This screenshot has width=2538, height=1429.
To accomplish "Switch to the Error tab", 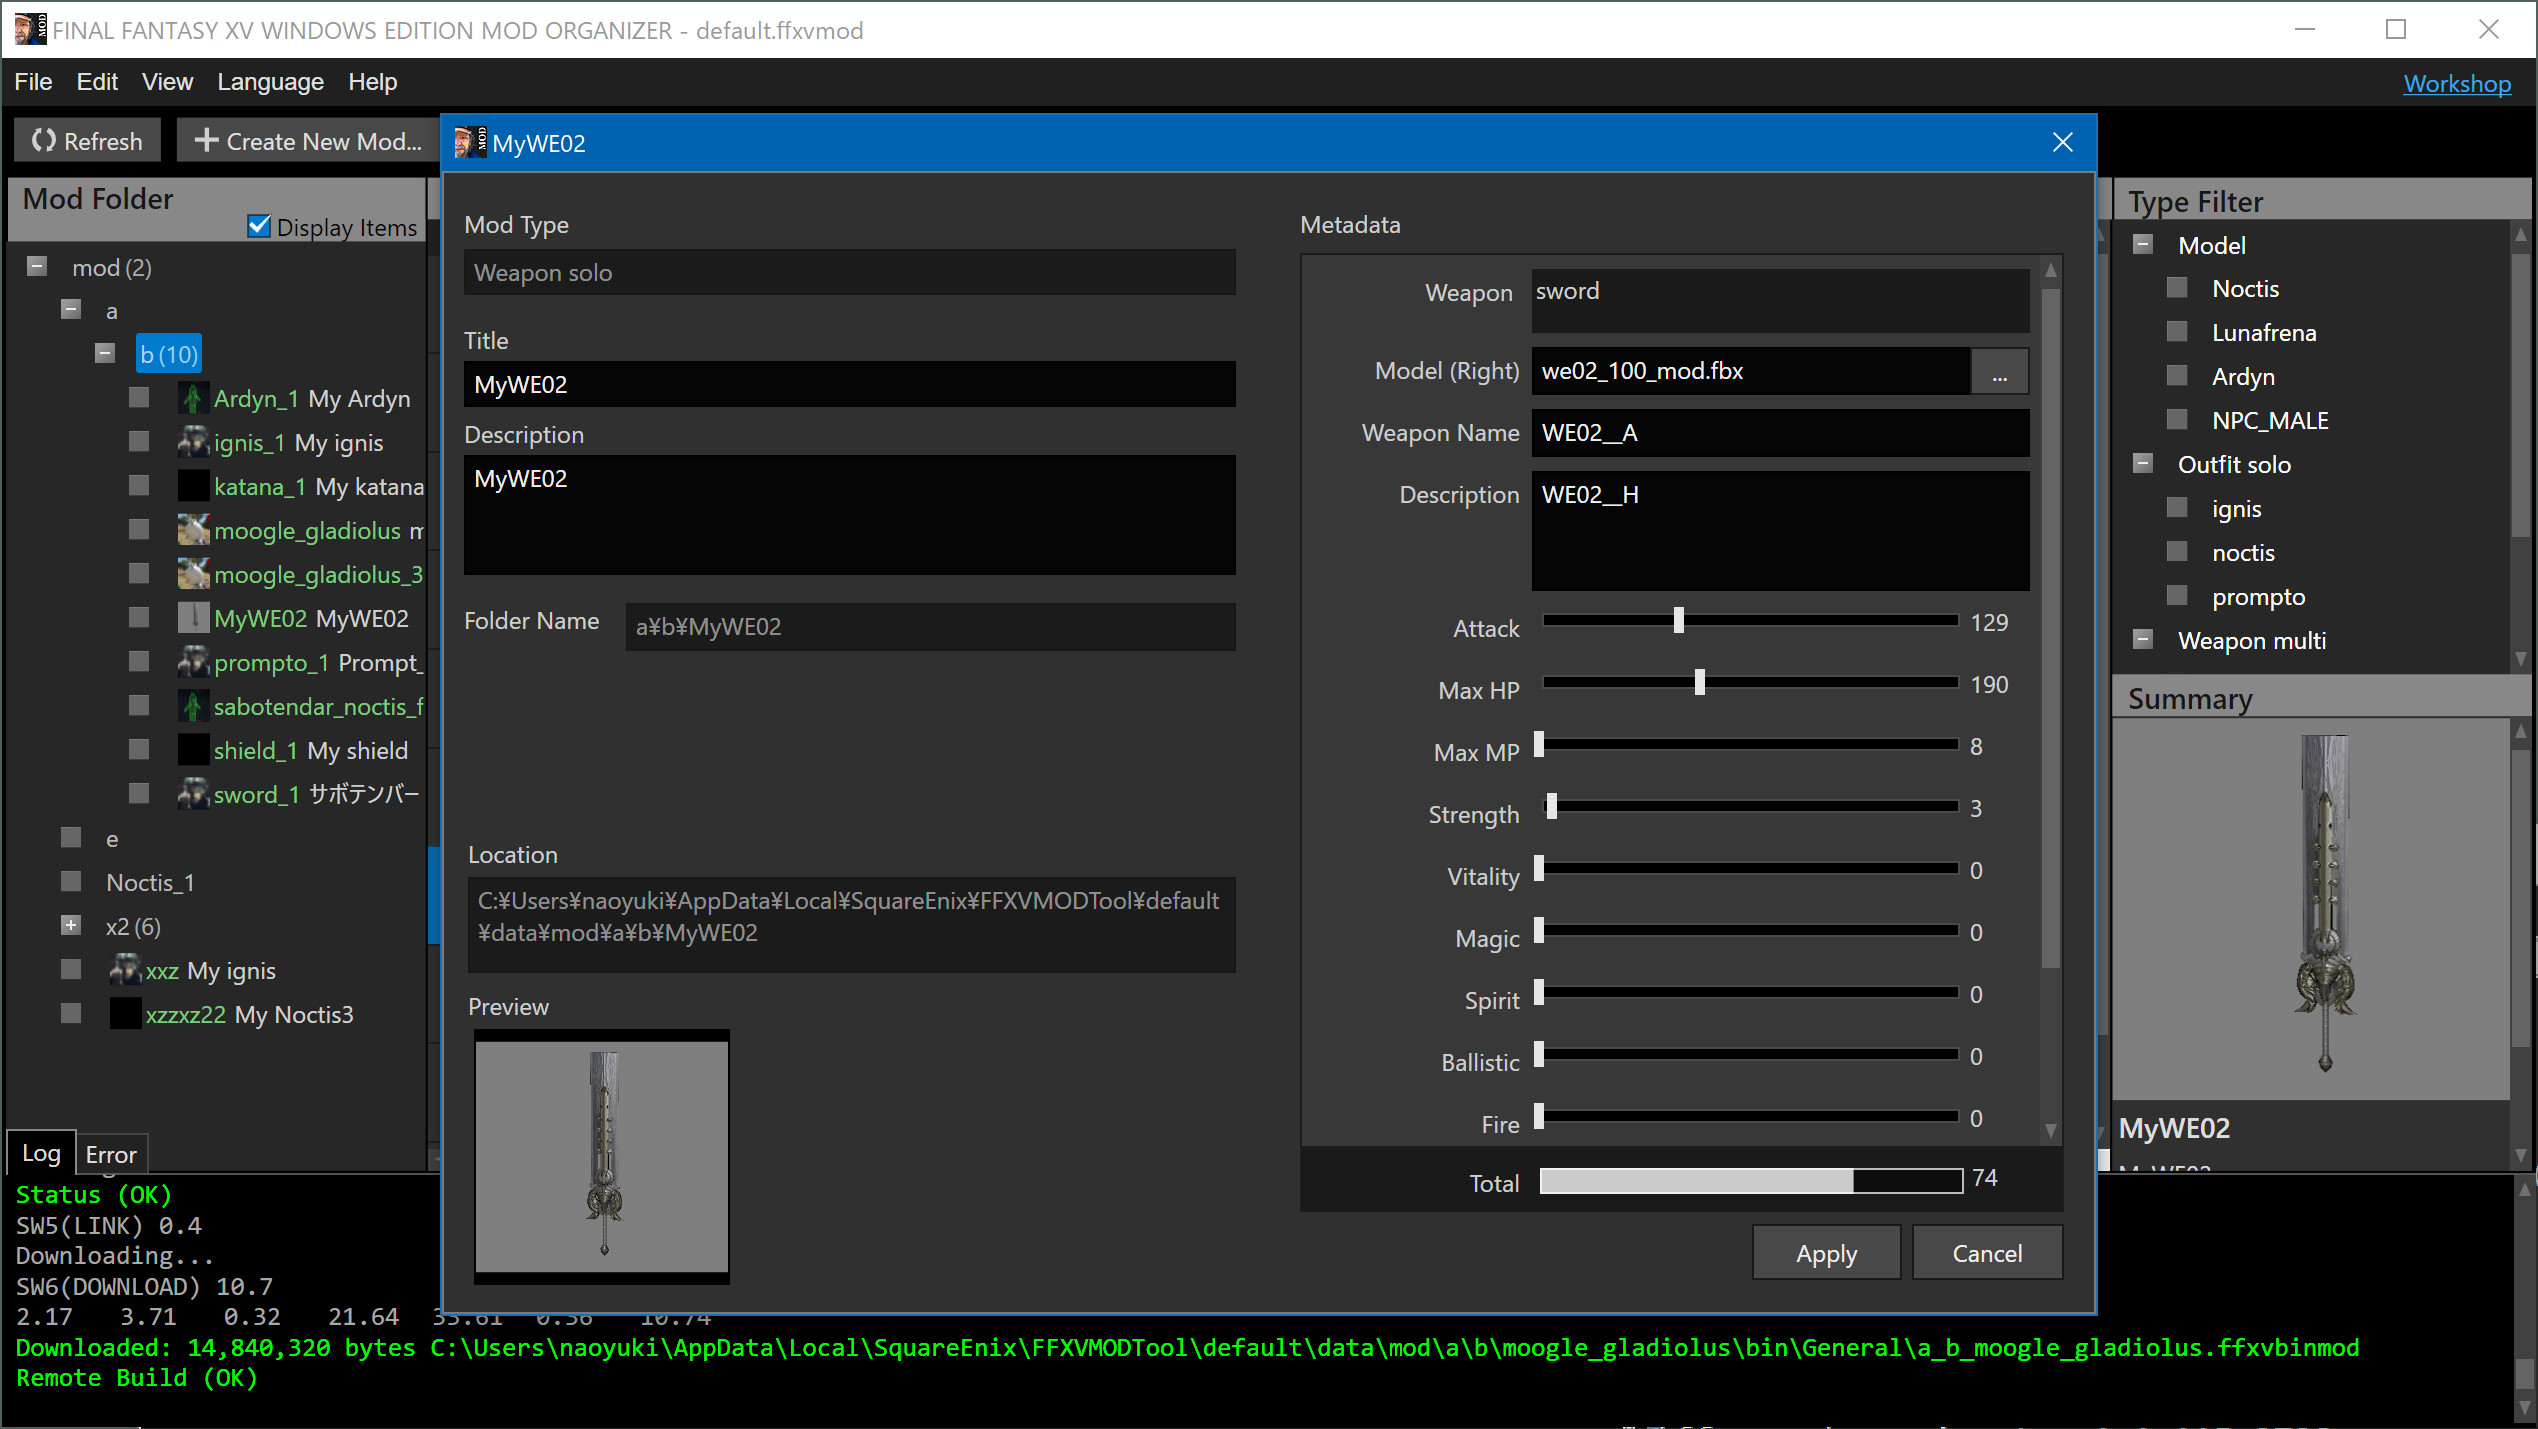I will tap(110, 1154).
